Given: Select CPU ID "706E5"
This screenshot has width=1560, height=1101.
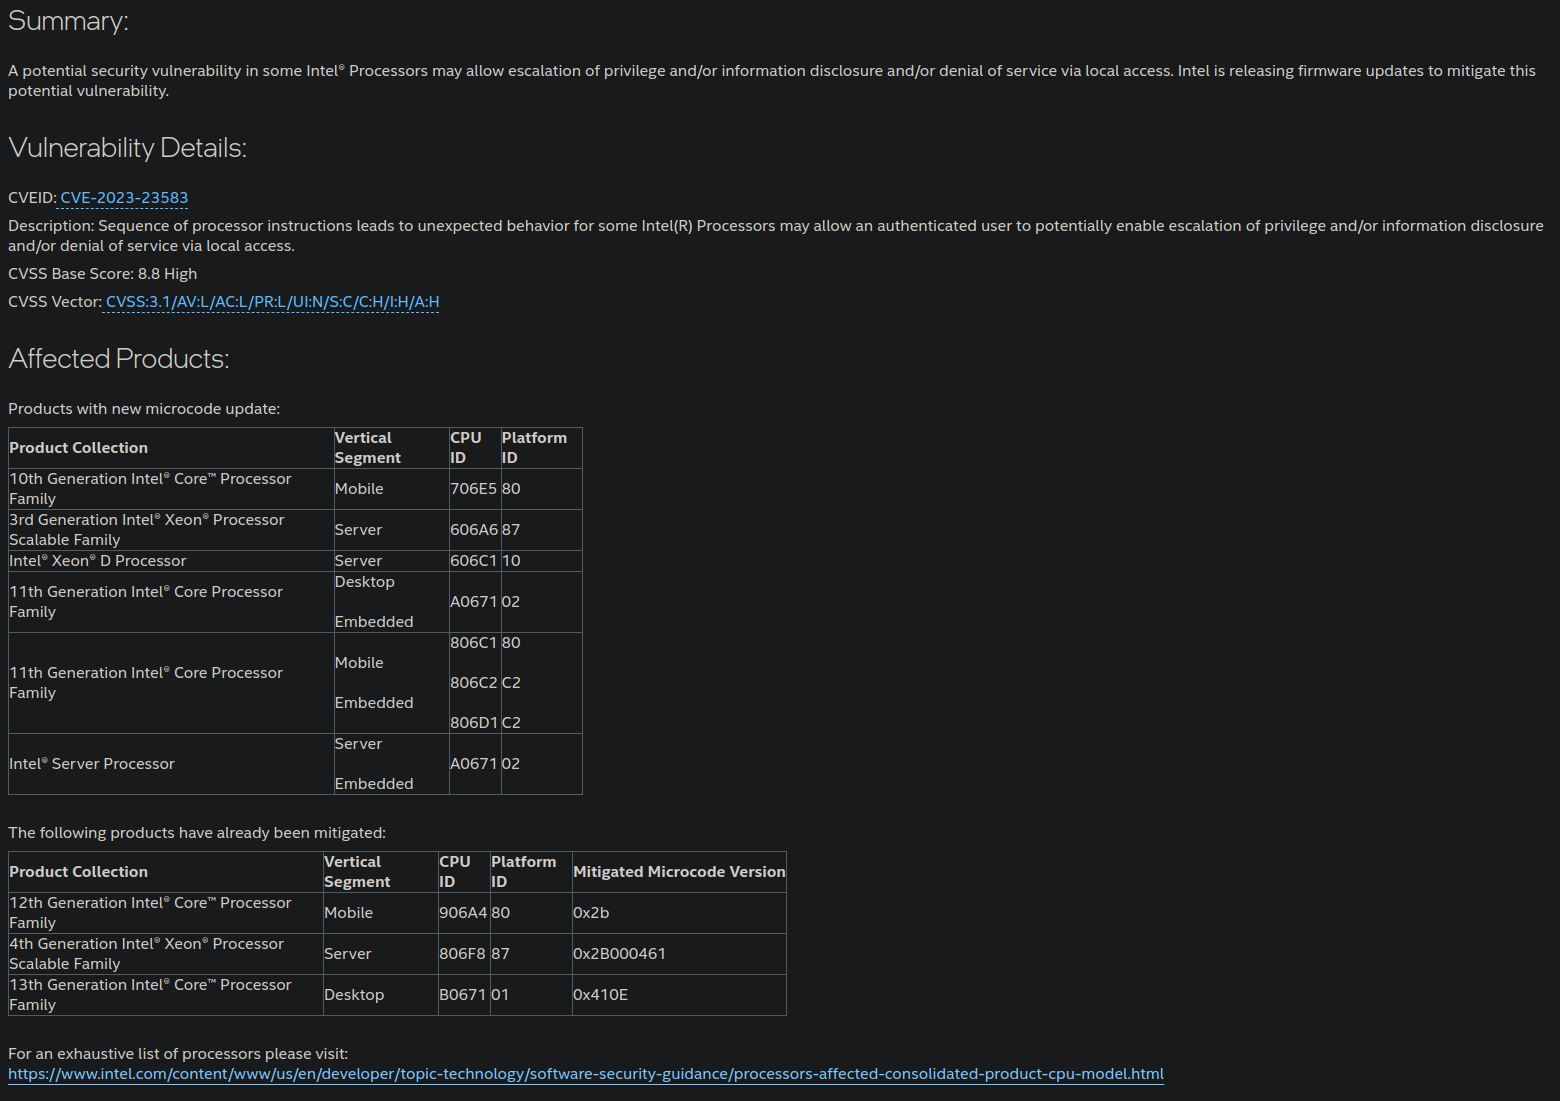Looking at the screenshot, I should tap(474, 489).
